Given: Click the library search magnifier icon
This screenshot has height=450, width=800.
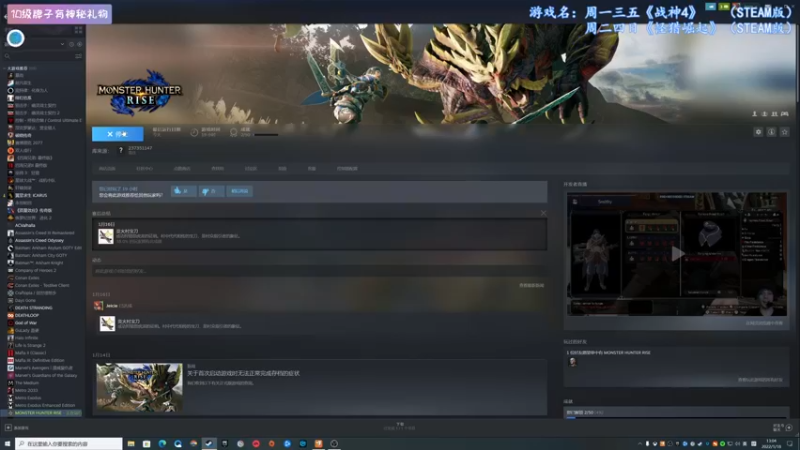Looking at the screenshot, I should [7, 56].
